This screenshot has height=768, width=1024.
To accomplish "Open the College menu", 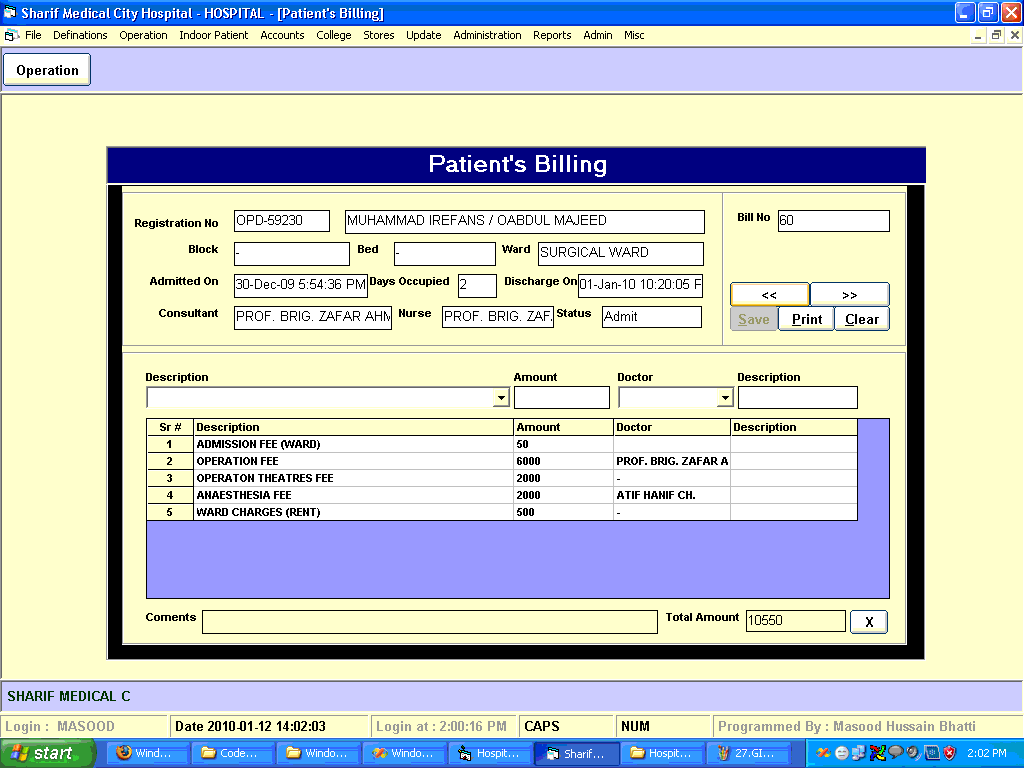I will point(334,35).
